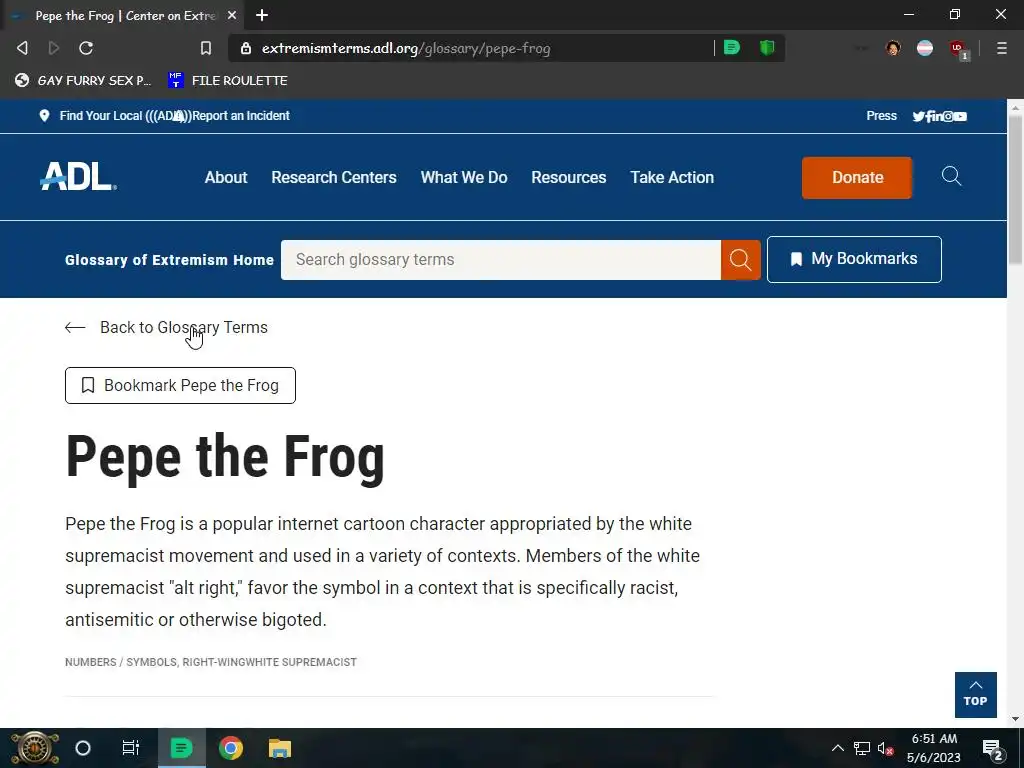The image size is (1024, 768).
Task: Open the Cortana circle on the taskbar
Action: [x=83, y=748]
